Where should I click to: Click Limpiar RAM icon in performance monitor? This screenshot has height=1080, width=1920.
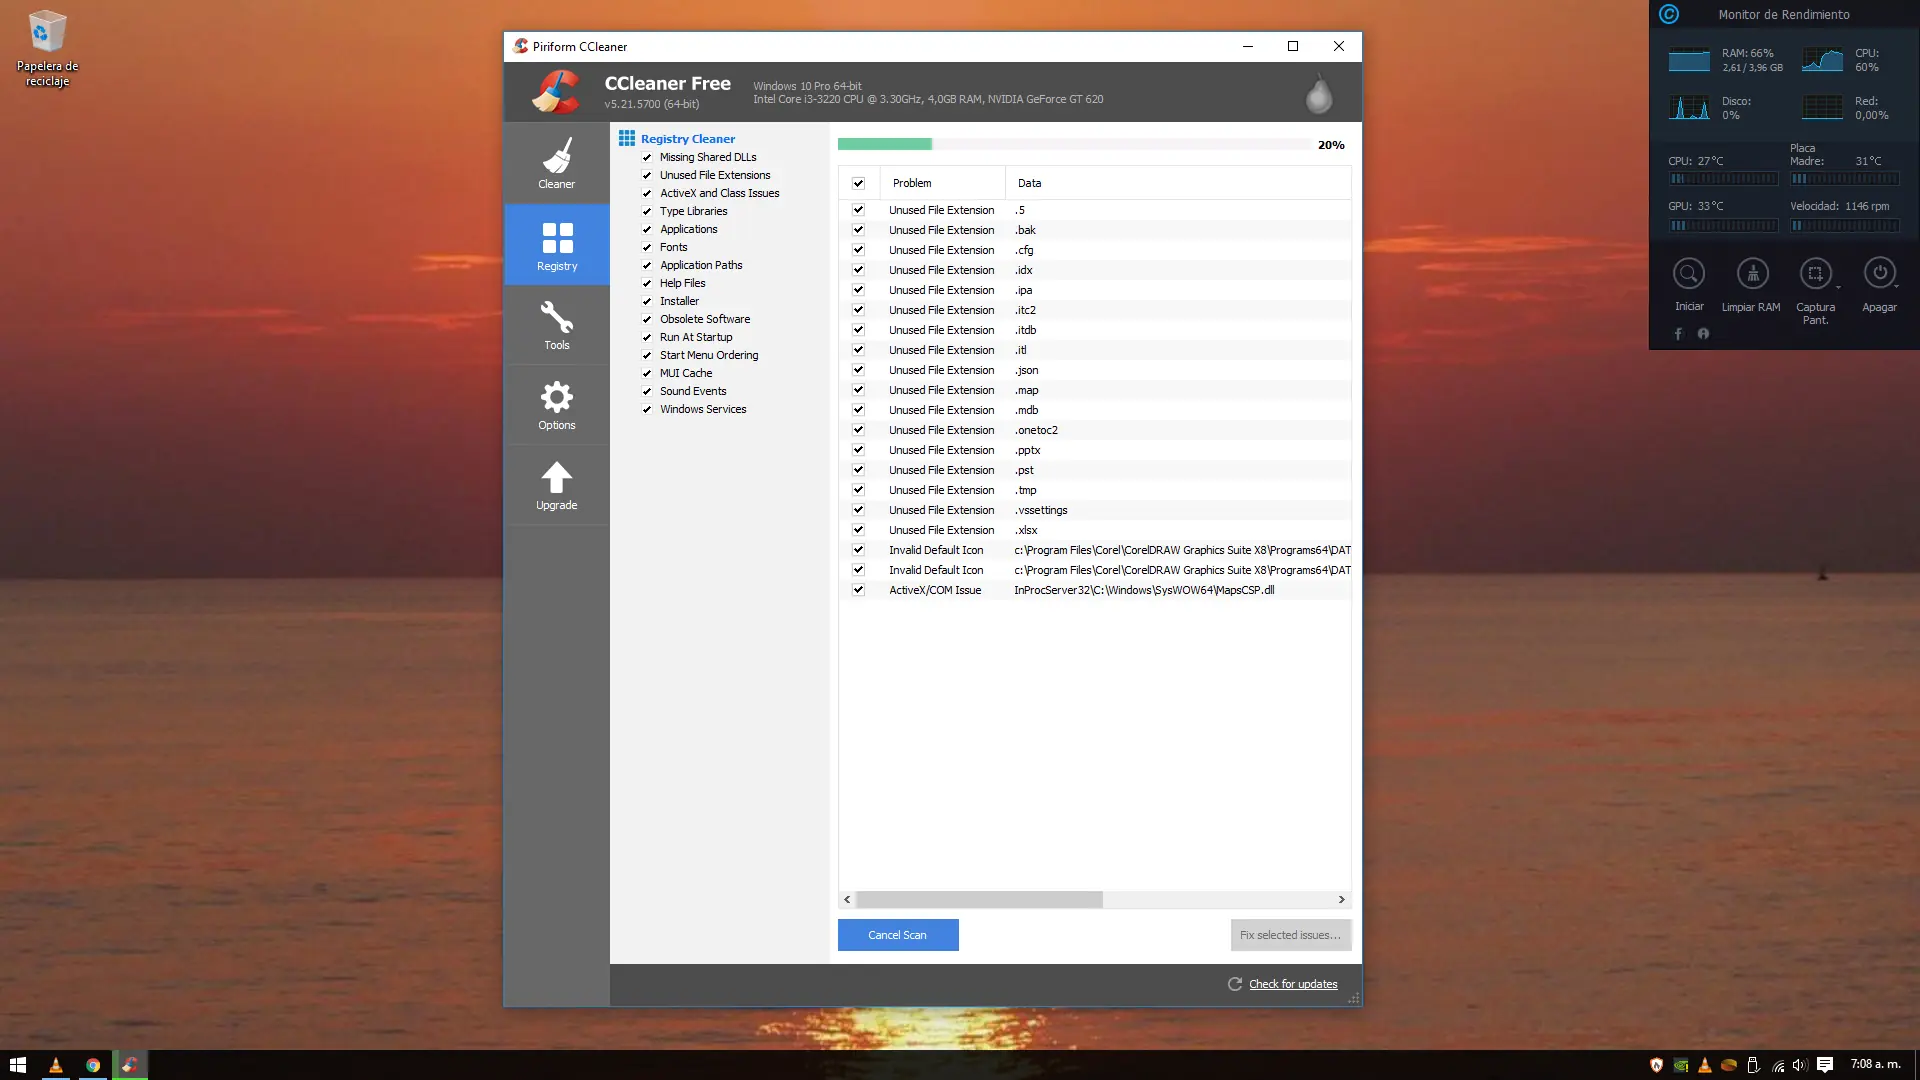[1751, 274]
